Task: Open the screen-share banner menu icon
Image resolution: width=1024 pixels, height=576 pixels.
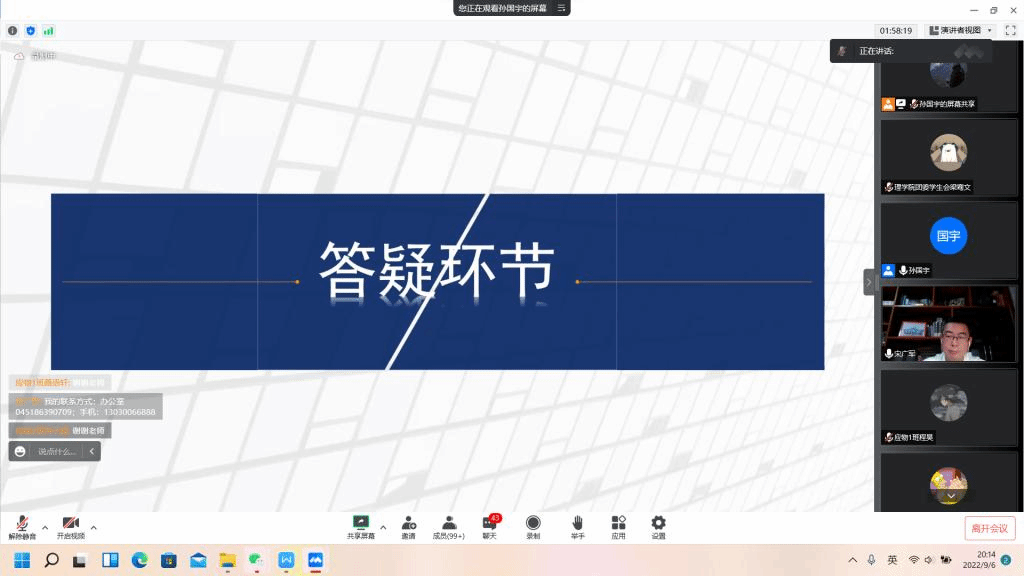Action: point(562,8)
